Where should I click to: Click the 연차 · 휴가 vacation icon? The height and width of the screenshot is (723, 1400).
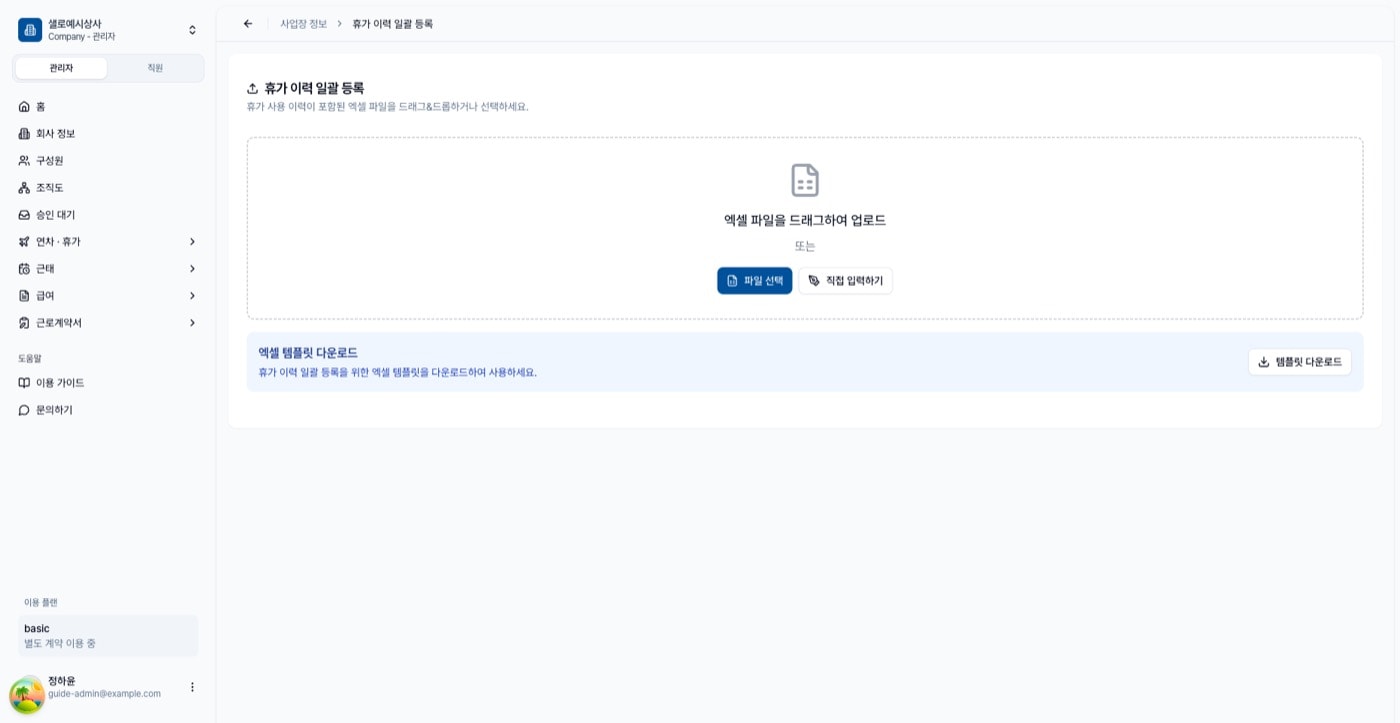24,241
